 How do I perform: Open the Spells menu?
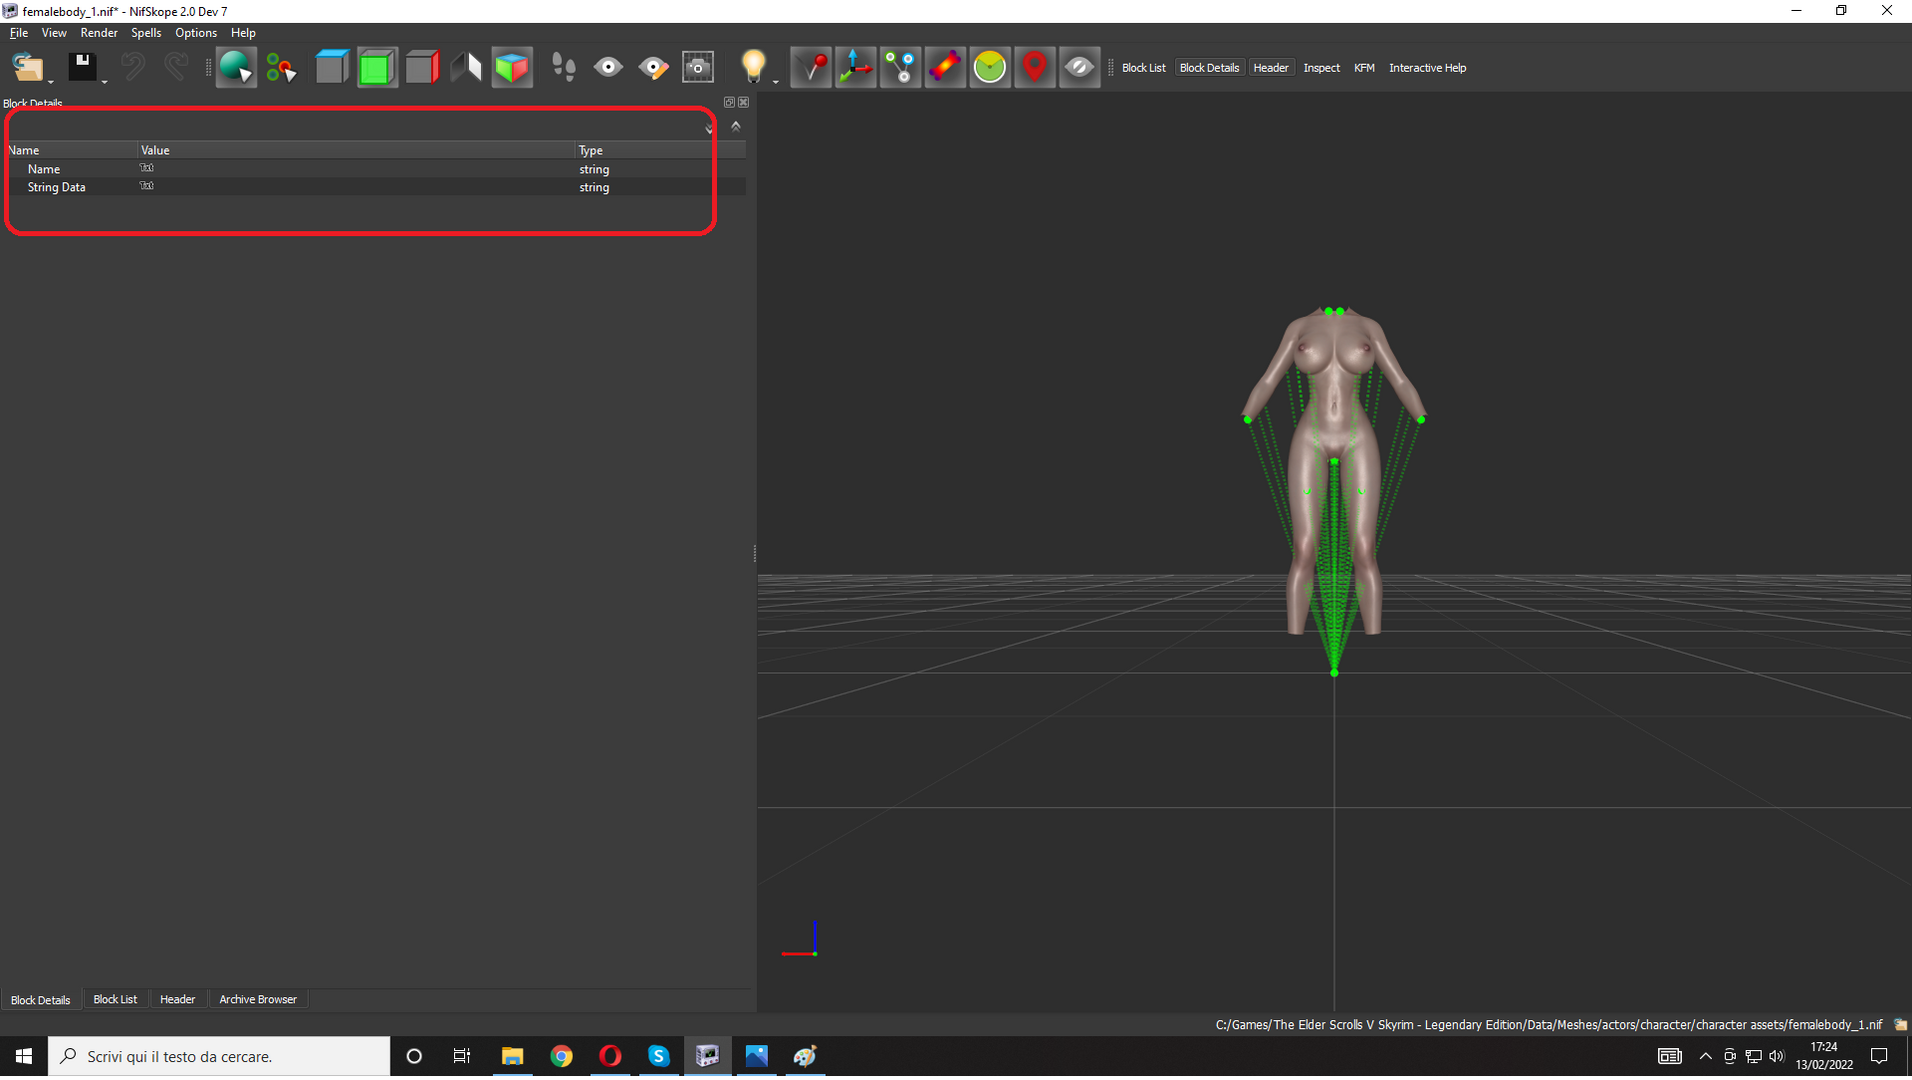(x=146, y=33)
